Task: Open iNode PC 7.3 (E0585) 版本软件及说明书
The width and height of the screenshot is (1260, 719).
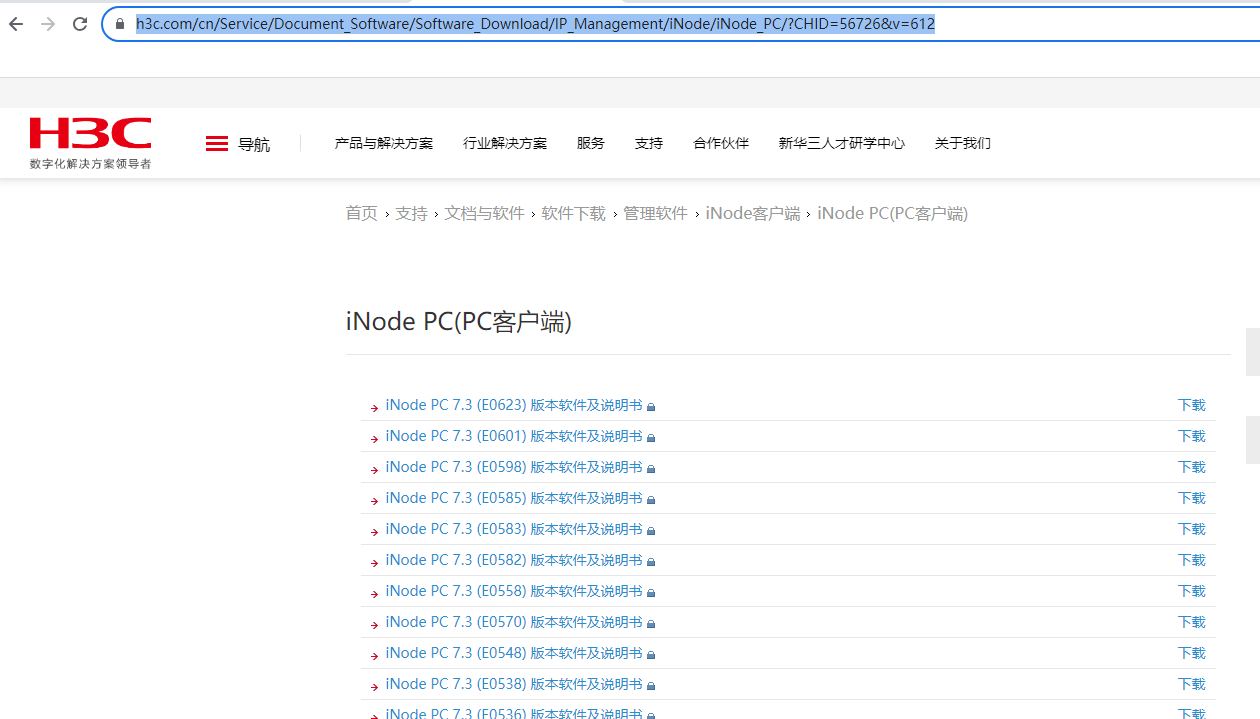Action: pyautogui.click(x=514, y=498)
